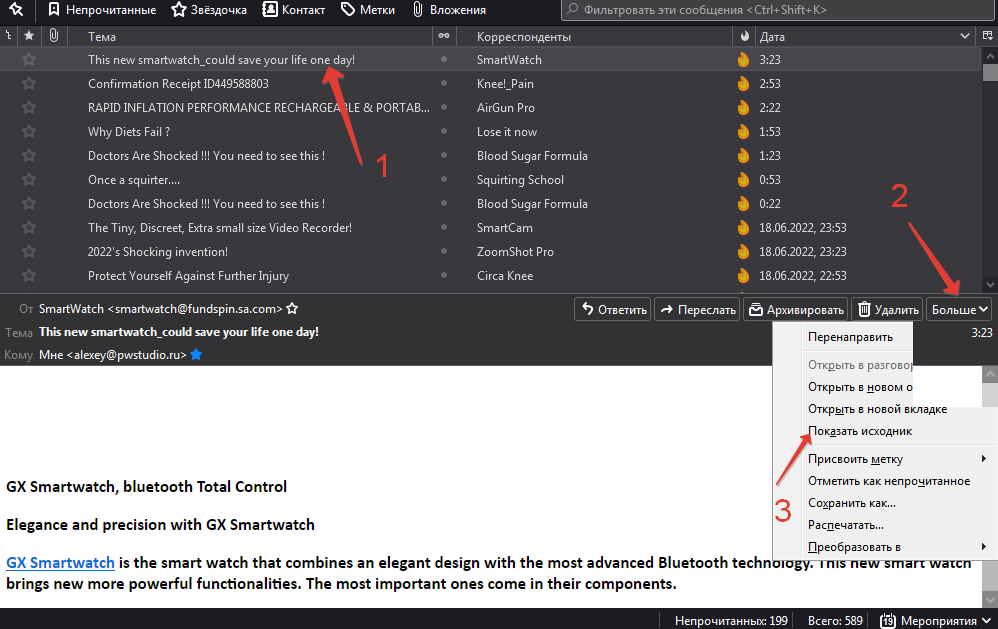Image resolution: width=998 pixels, height=629 pixels.
Task: Open the Больше dropdown menu
Action: (x=959, y=309)
